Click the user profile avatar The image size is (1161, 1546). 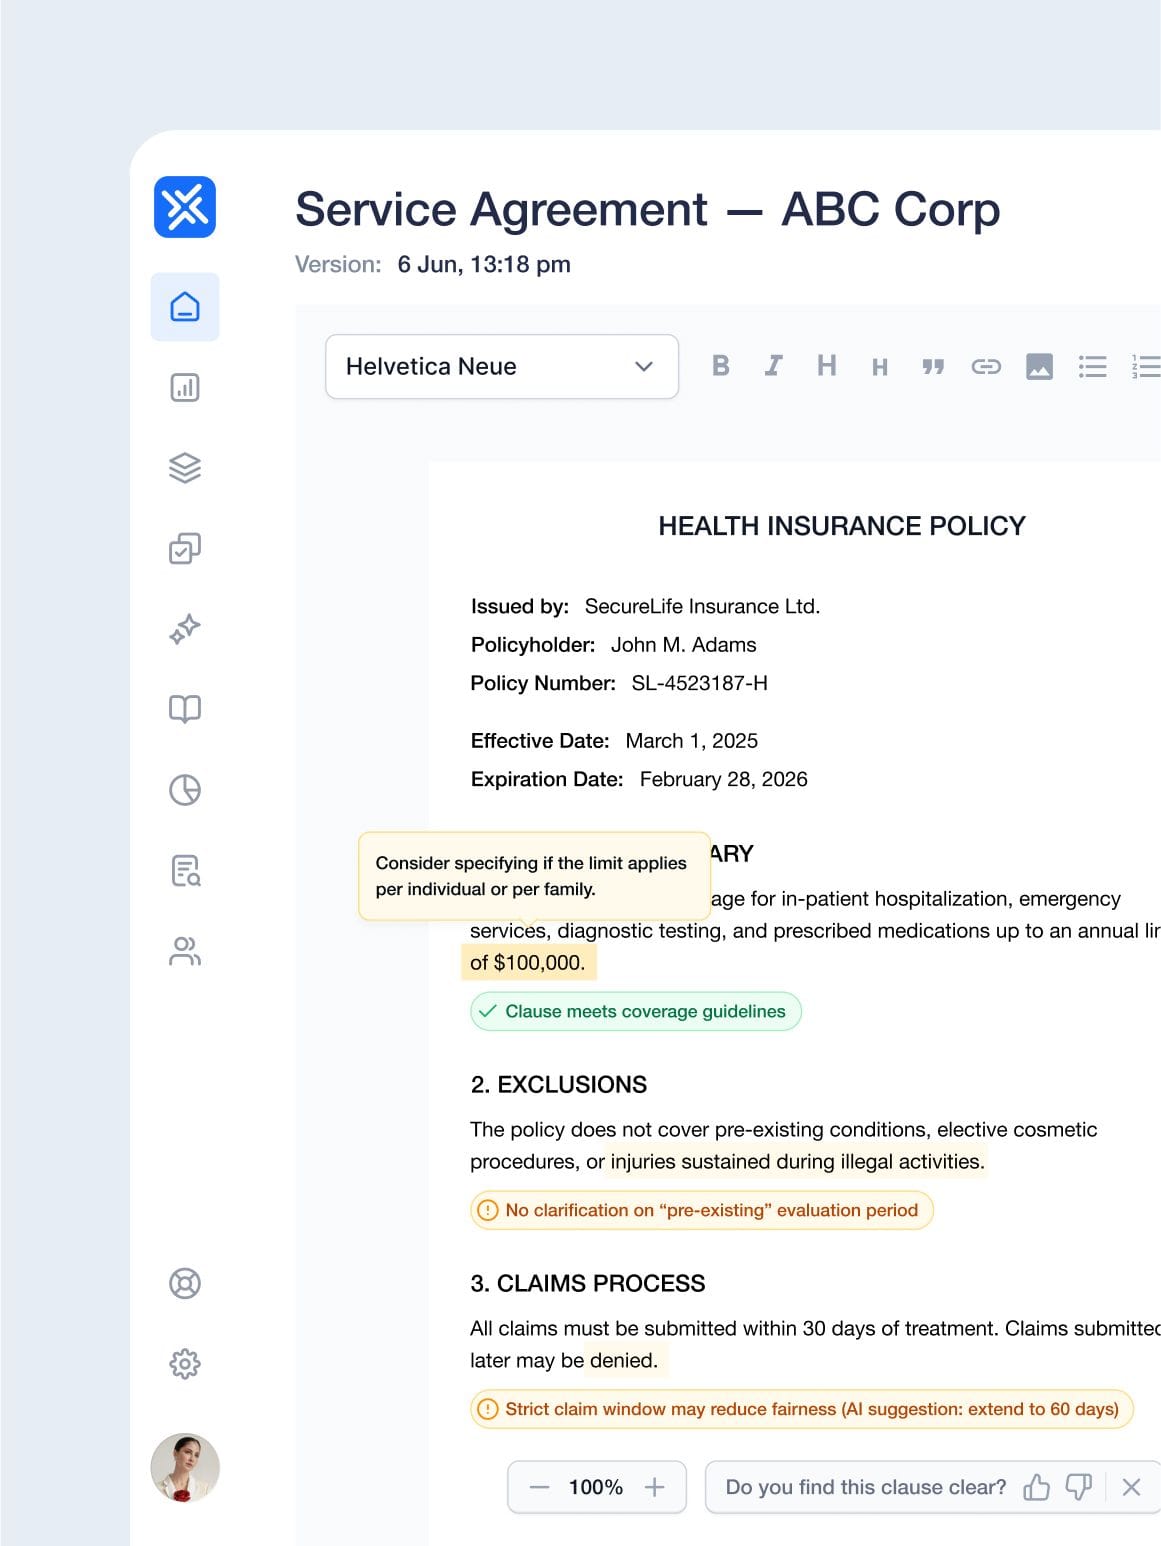[x=185, y=1467]
